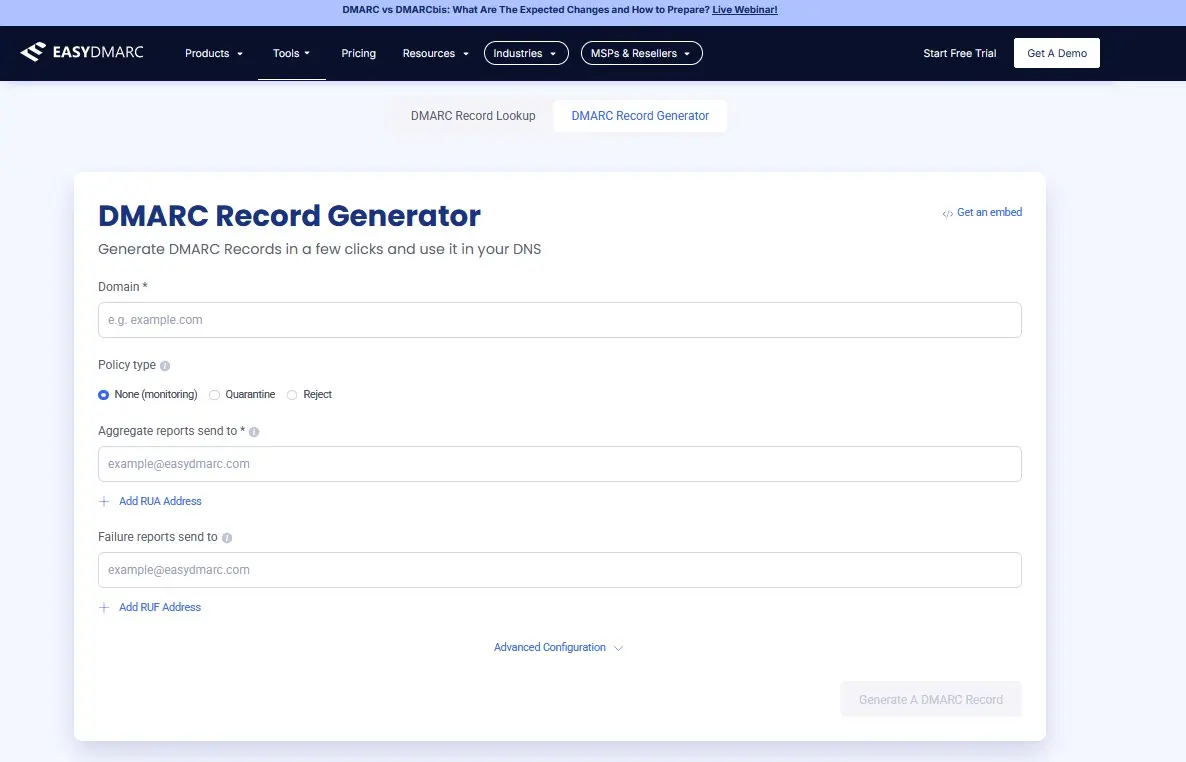Viewport: 1186px width, 762px height.
Task: Click the plus icon beside Add RUF Address
Action: pyautogui.click(x=104, y=607)
